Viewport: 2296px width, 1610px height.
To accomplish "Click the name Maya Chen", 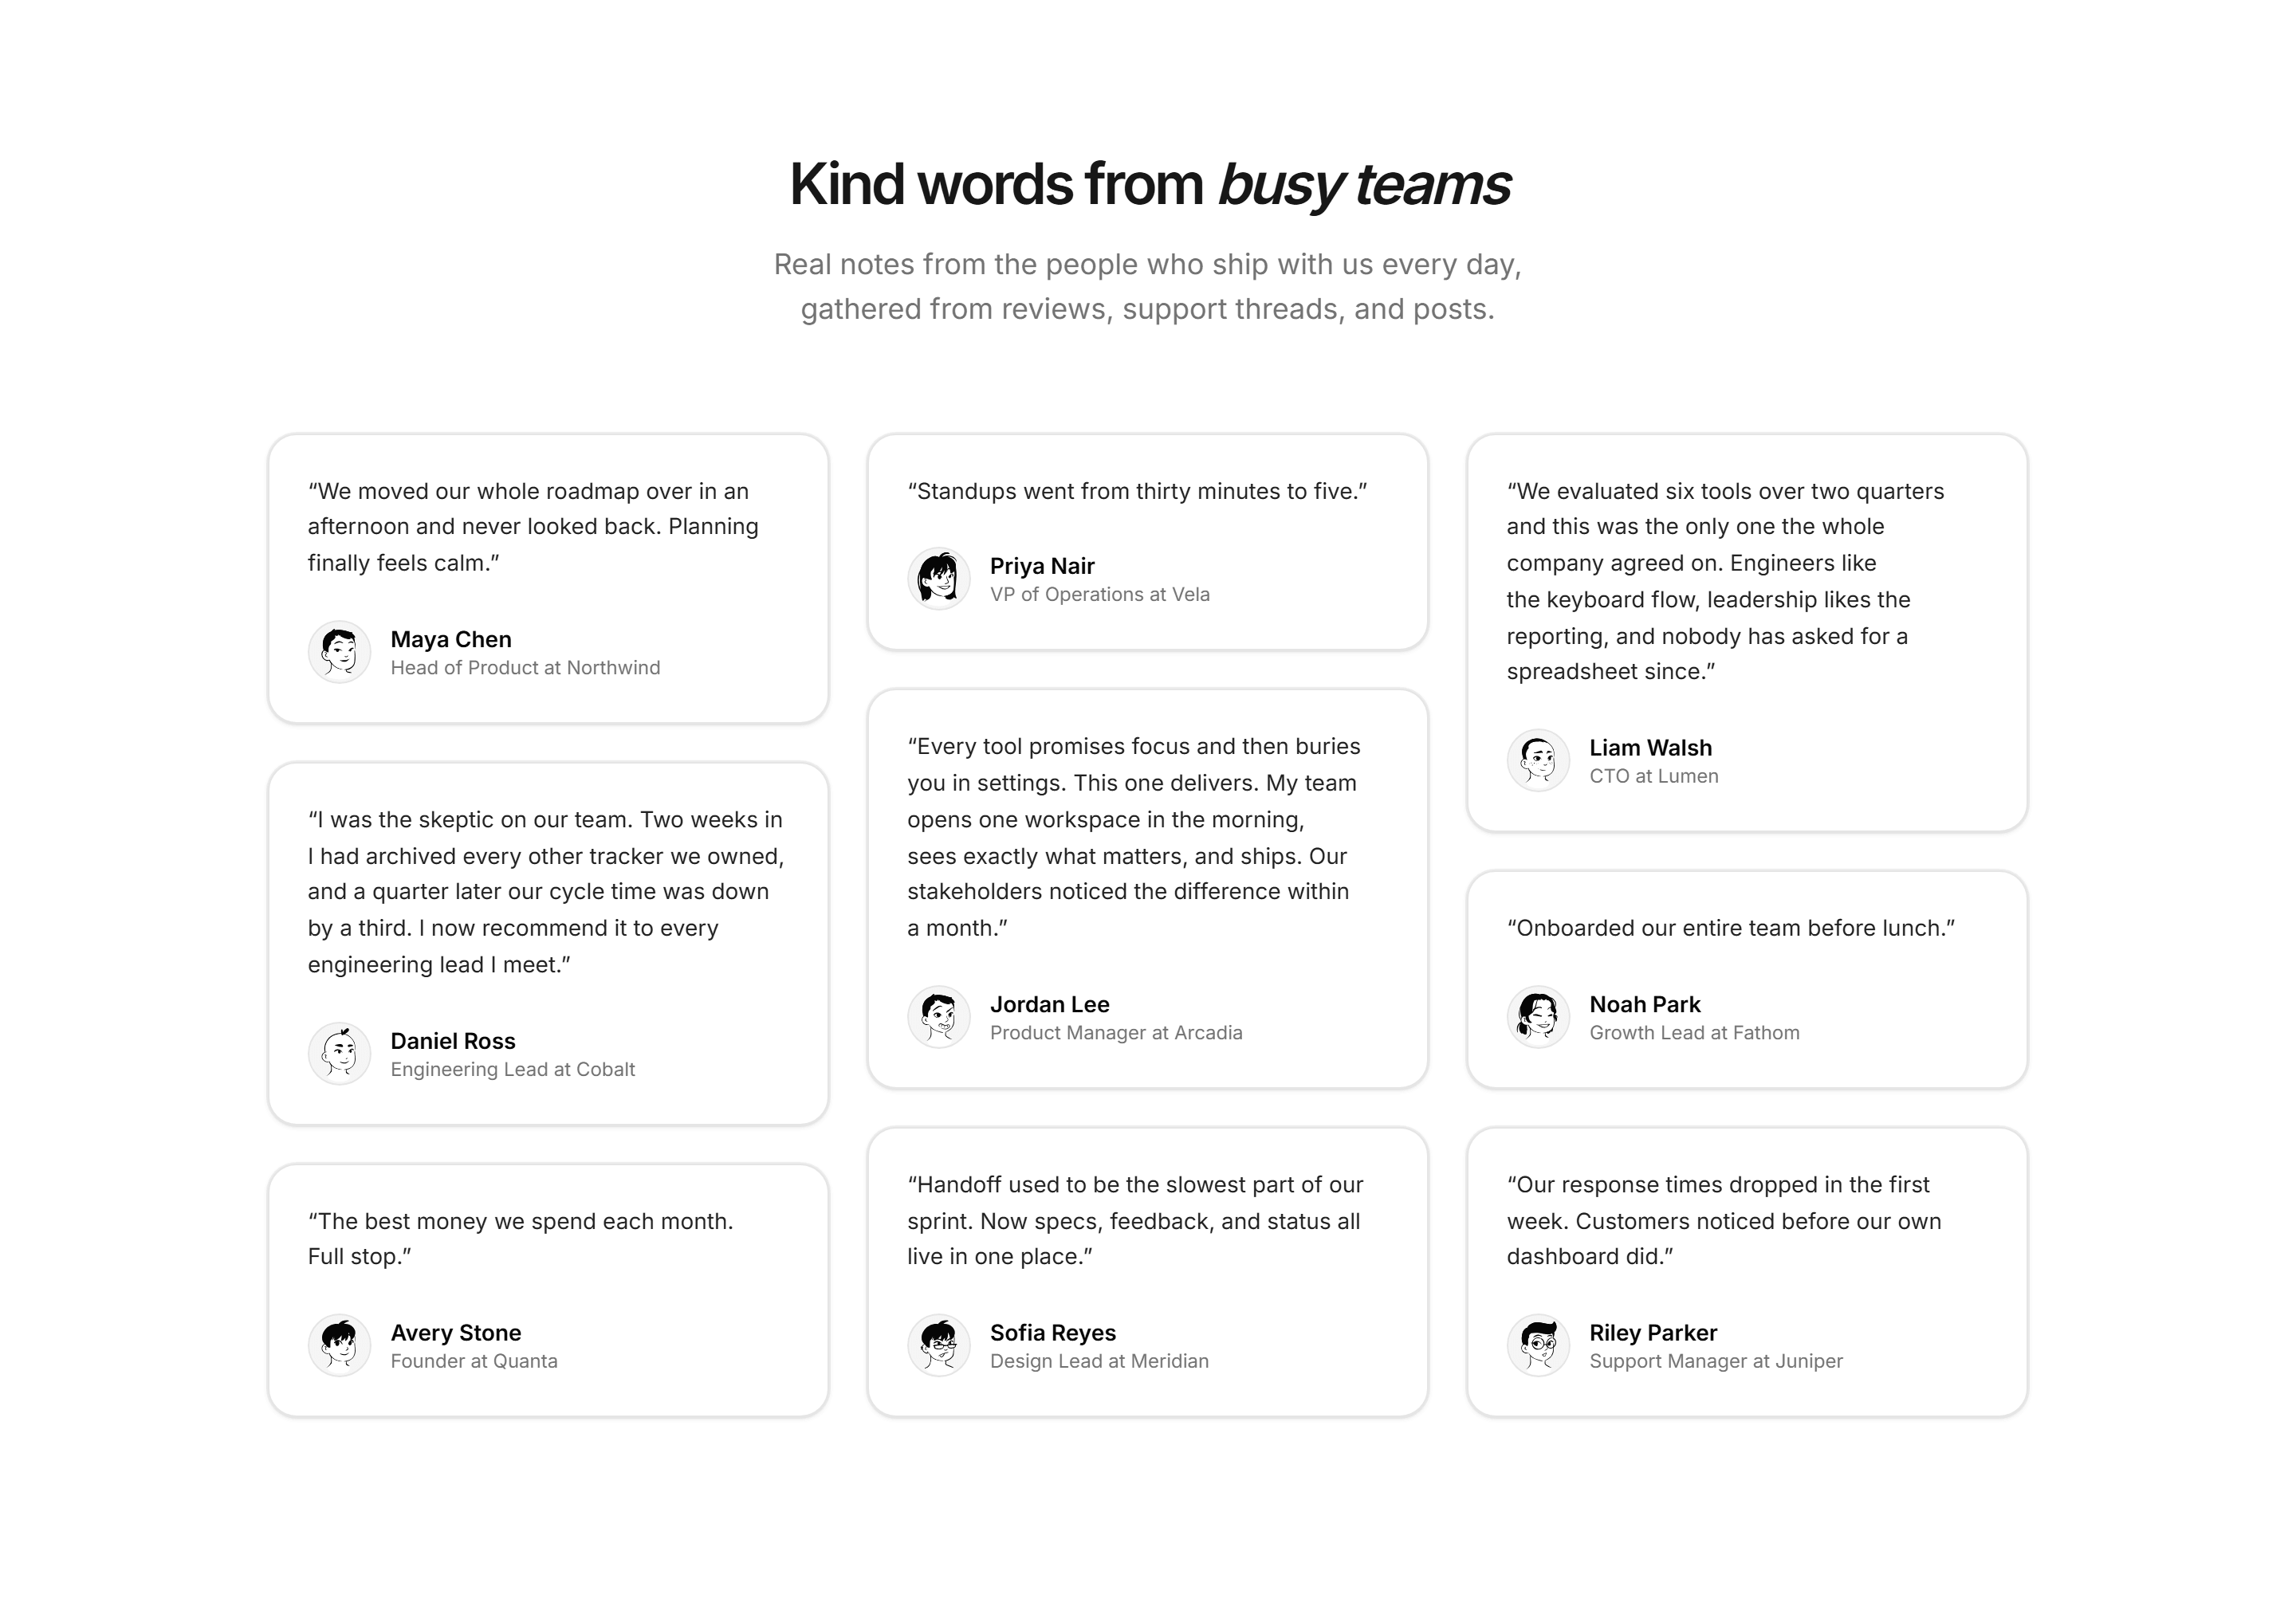I will [451, 639].
